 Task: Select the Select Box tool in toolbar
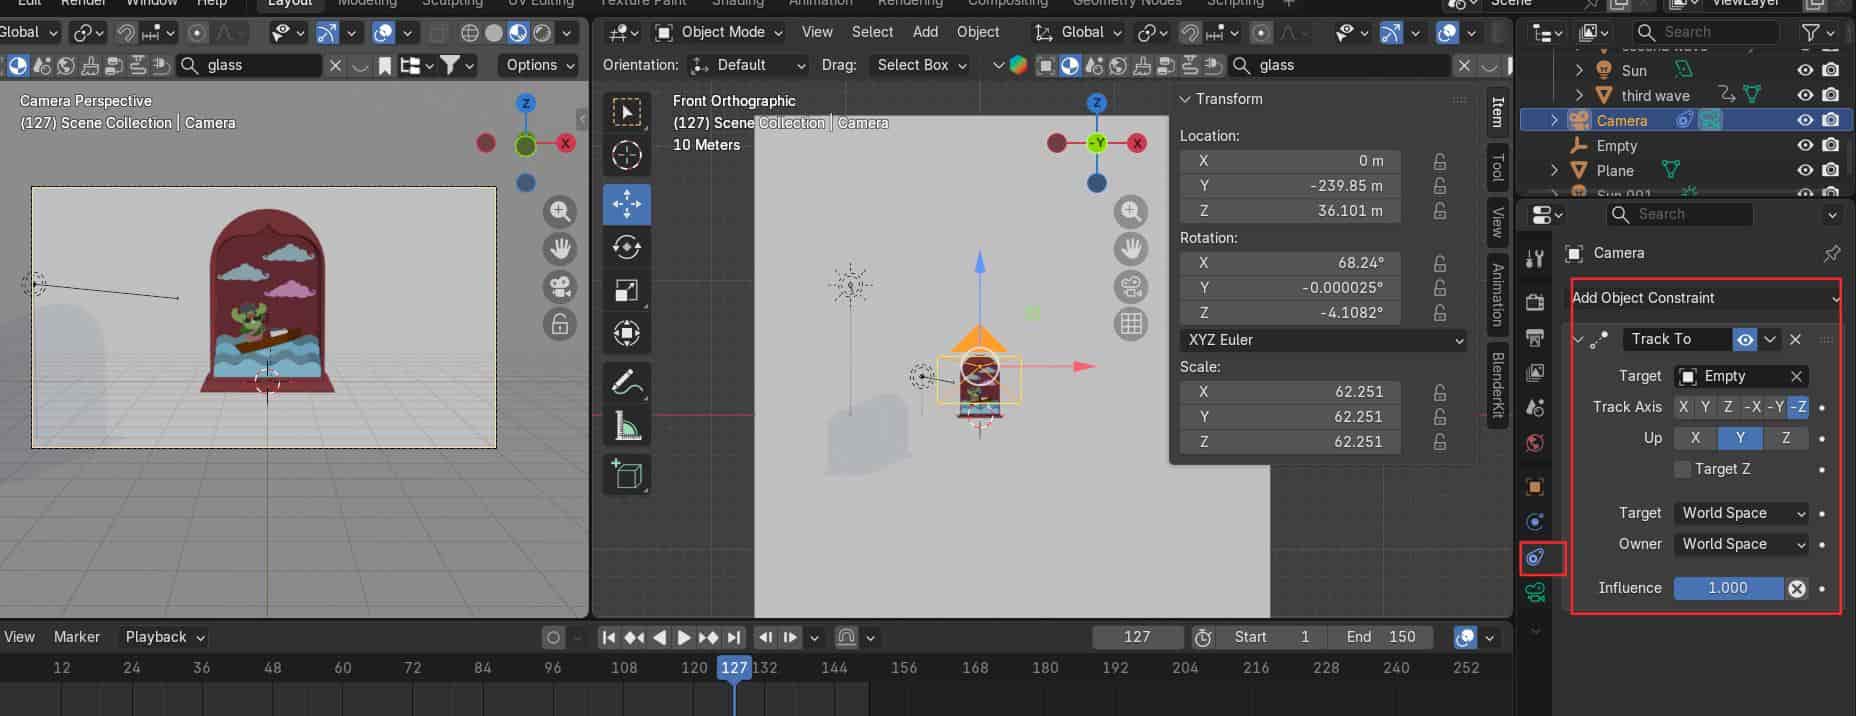point(627,112)
